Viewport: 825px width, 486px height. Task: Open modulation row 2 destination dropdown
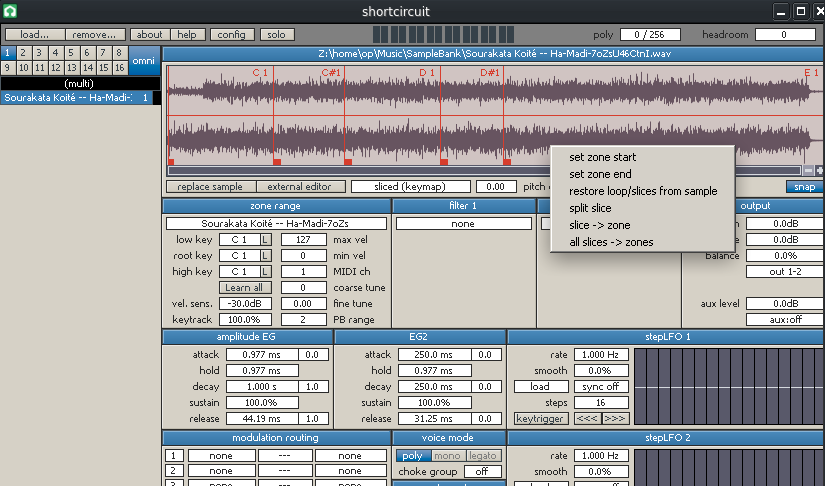tap(350, 471)
